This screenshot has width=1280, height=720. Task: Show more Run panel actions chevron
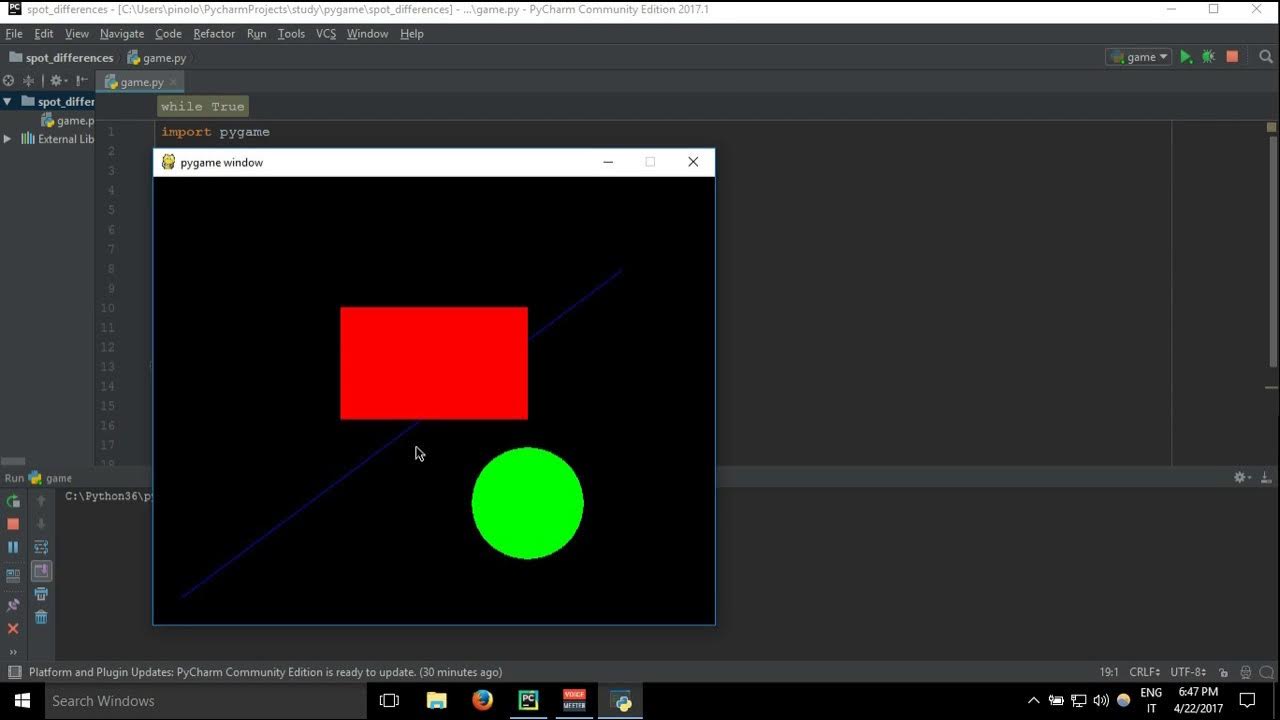click(13, 651)
